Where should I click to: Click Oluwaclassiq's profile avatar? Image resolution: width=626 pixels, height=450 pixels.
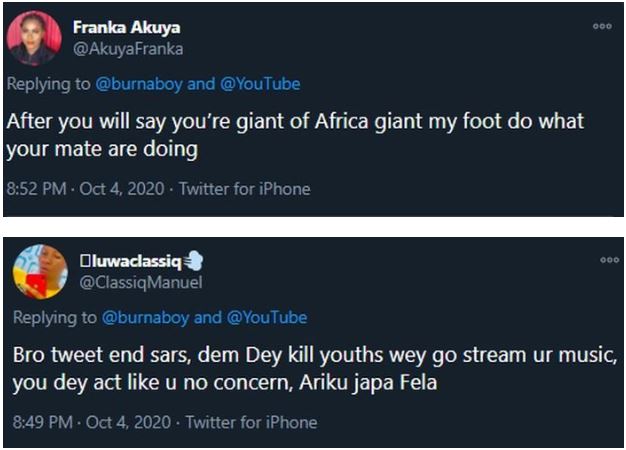[x=40, y=271]
